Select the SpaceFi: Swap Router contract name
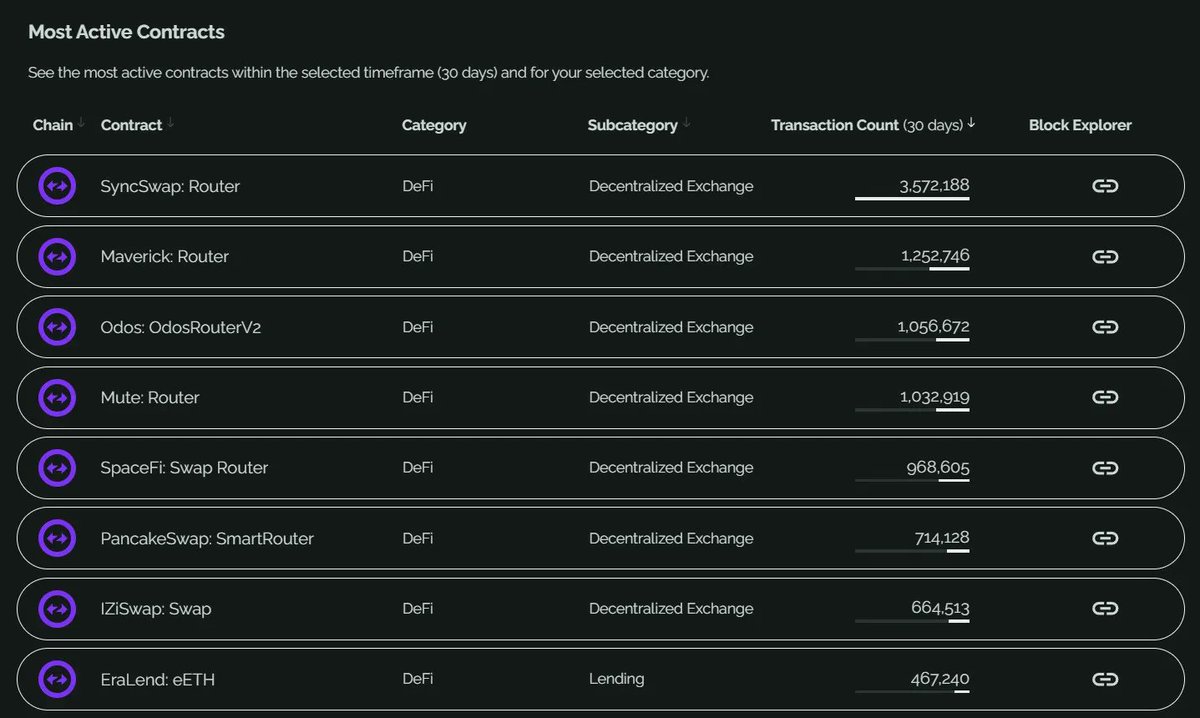 [184, 468]
